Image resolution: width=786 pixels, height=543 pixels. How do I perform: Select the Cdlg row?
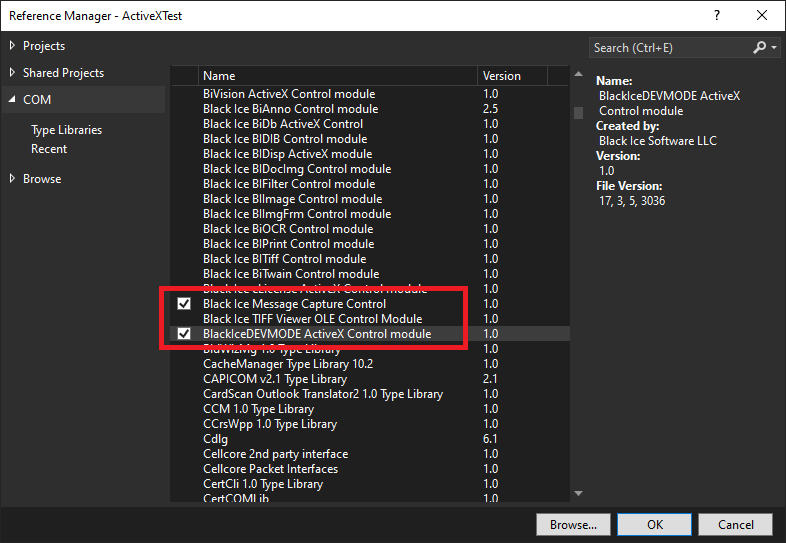(369, 439)
